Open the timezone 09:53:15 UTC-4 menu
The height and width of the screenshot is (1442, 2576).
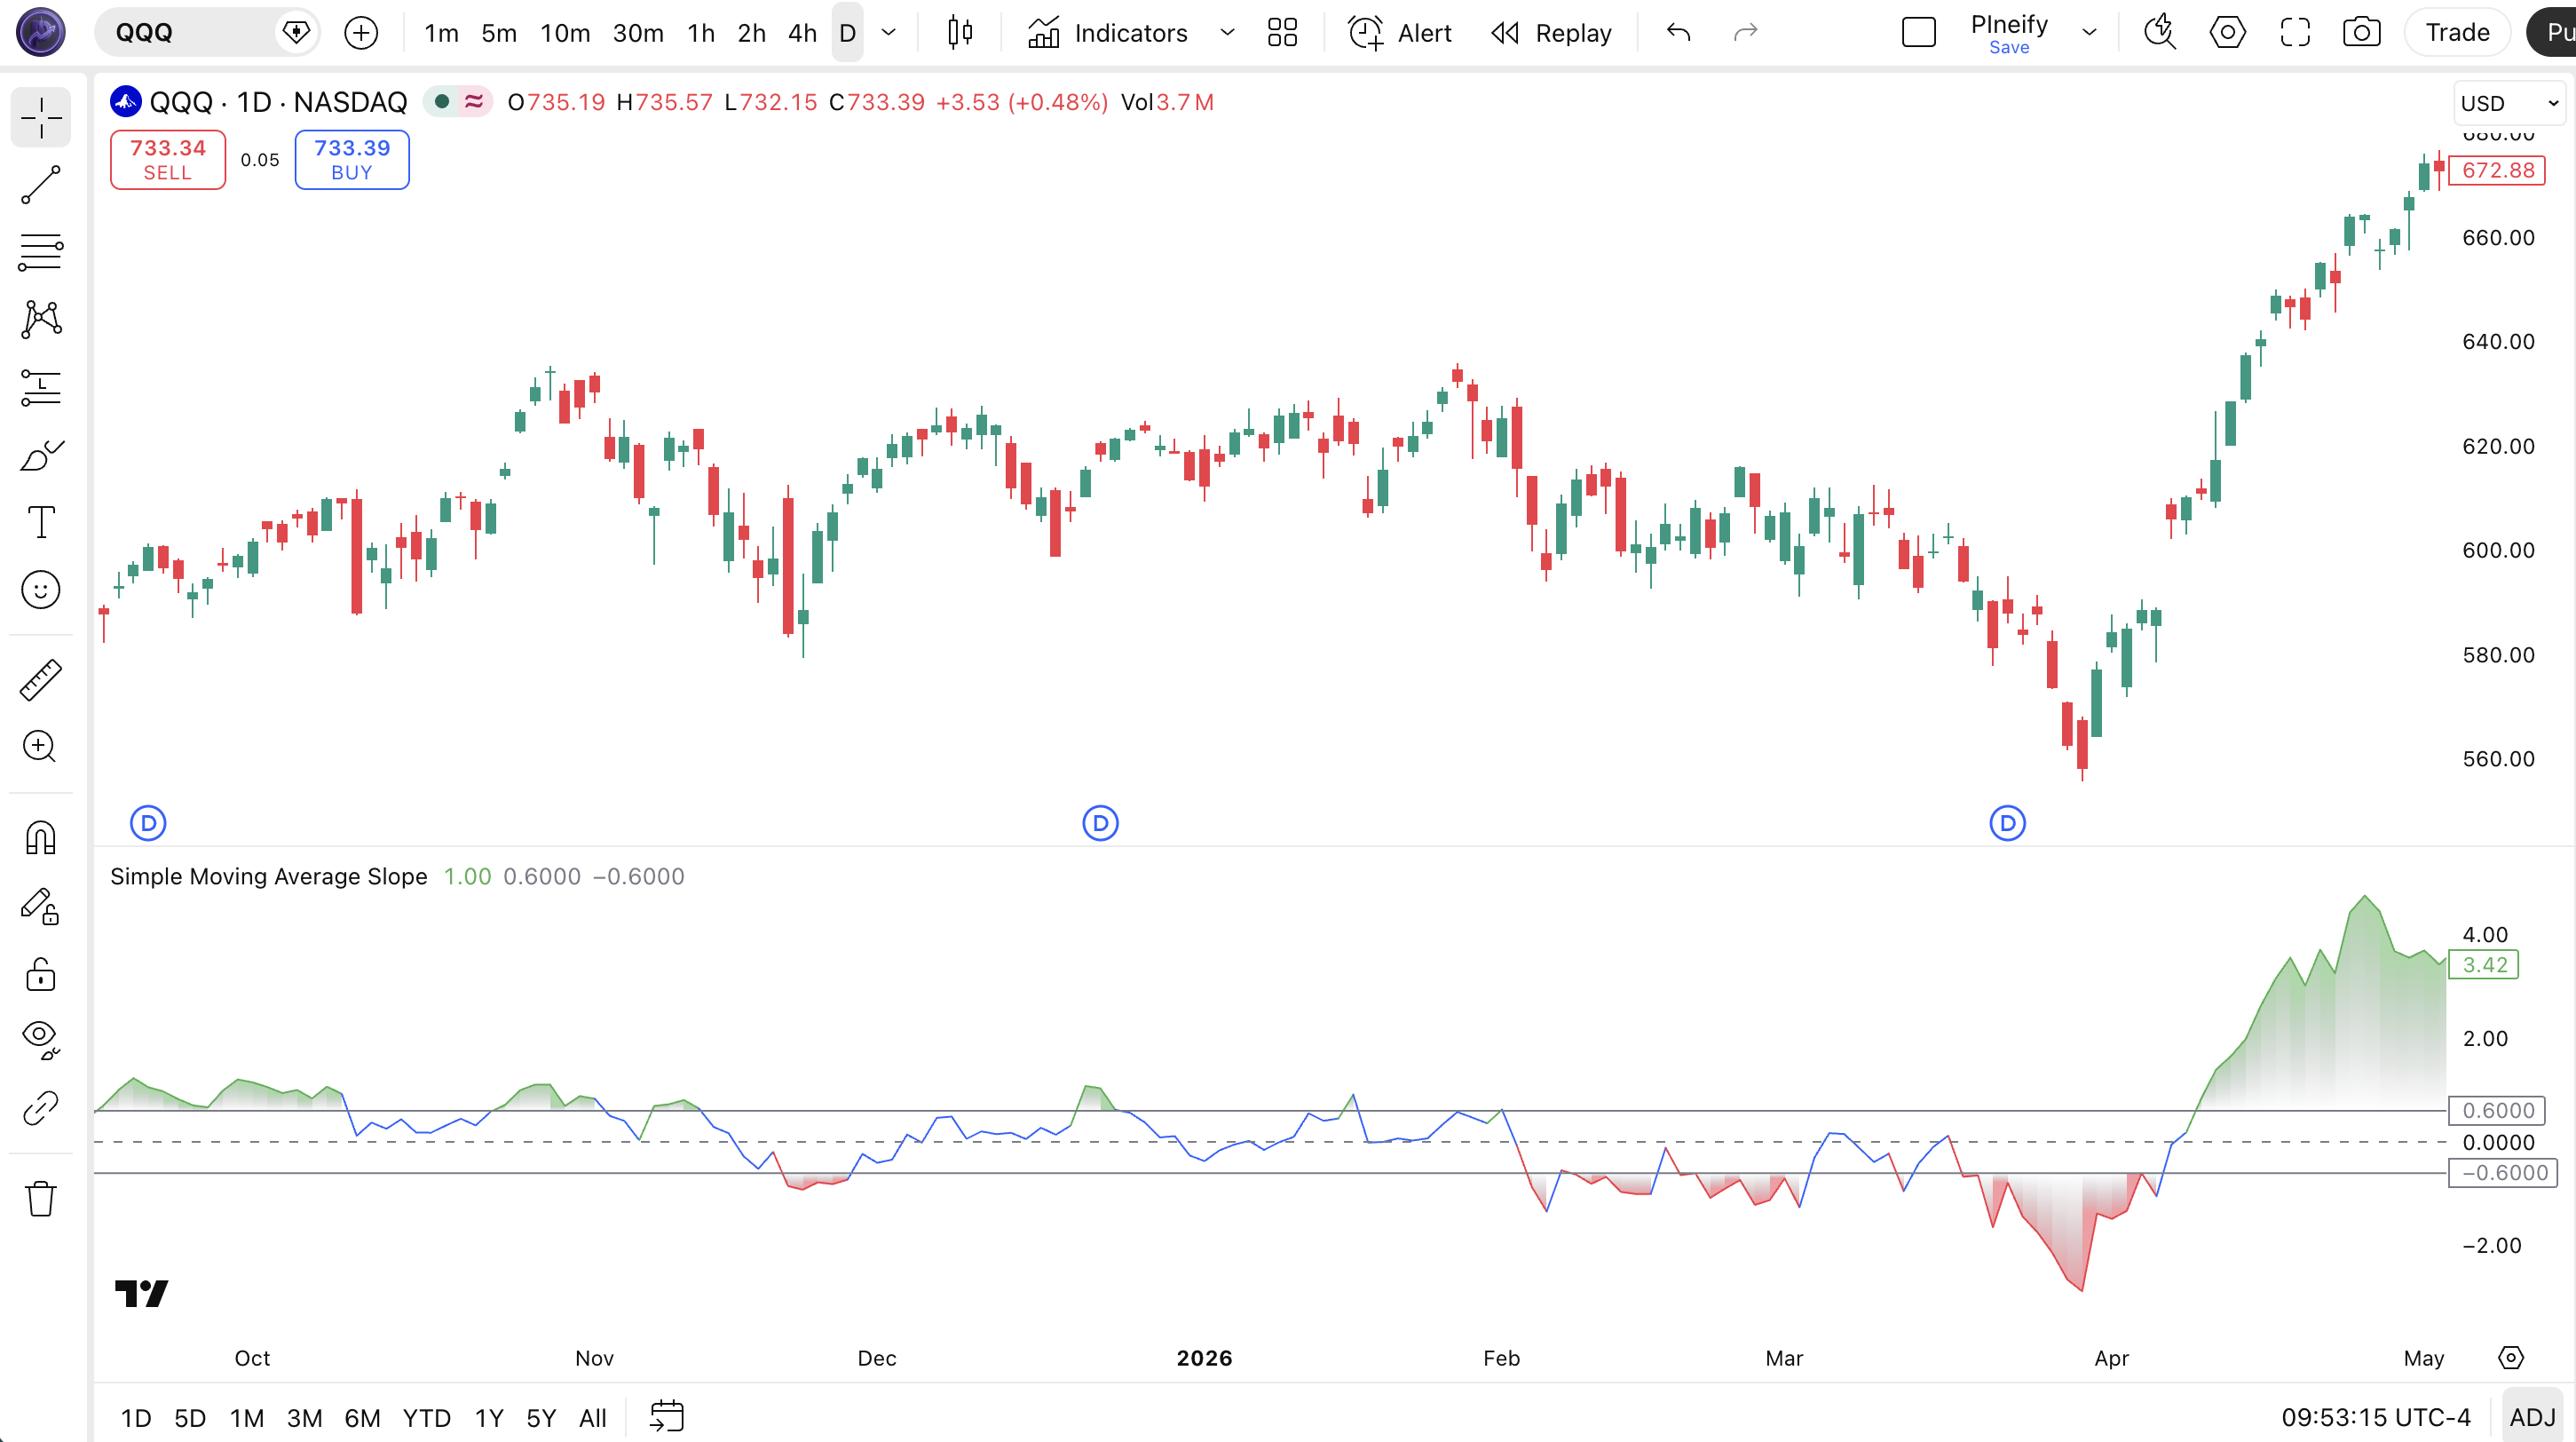(x=2375, y=1418)
